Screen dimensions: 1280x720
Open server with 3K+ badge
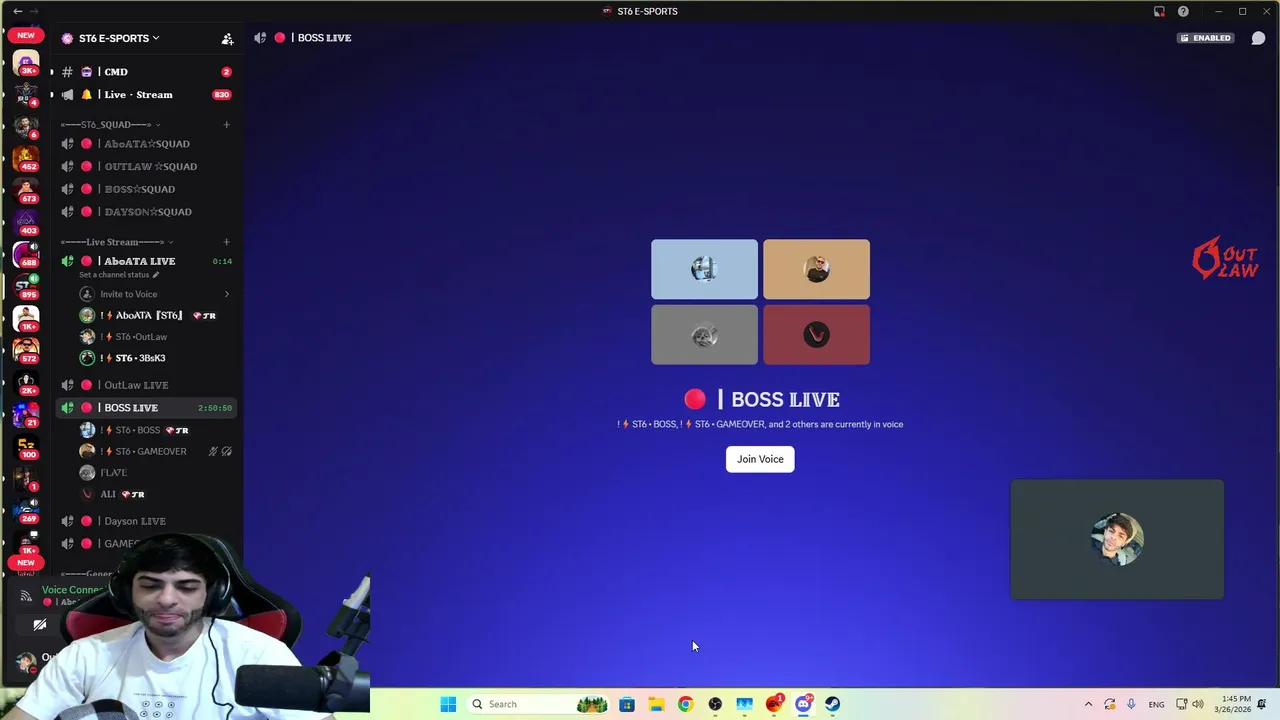(26, 63)
